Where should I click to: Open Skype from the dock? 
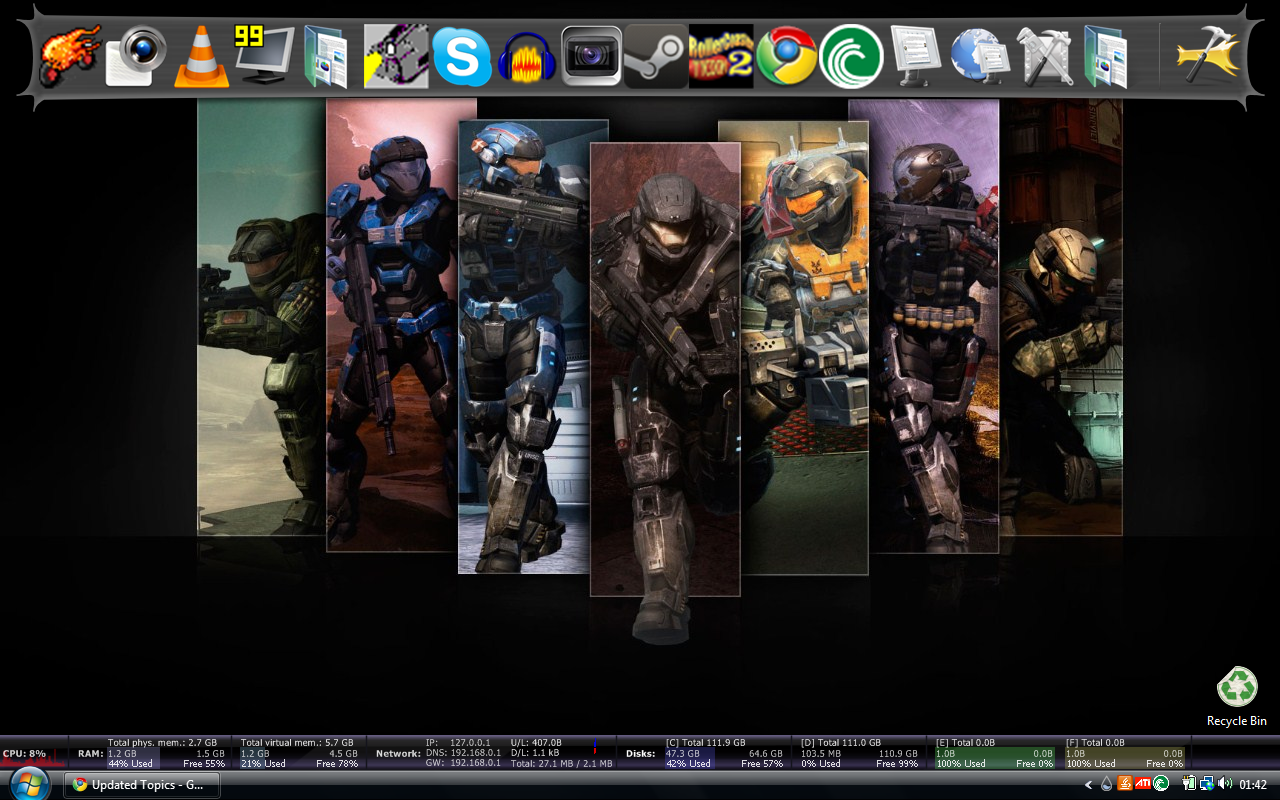(x=462, y=56)
